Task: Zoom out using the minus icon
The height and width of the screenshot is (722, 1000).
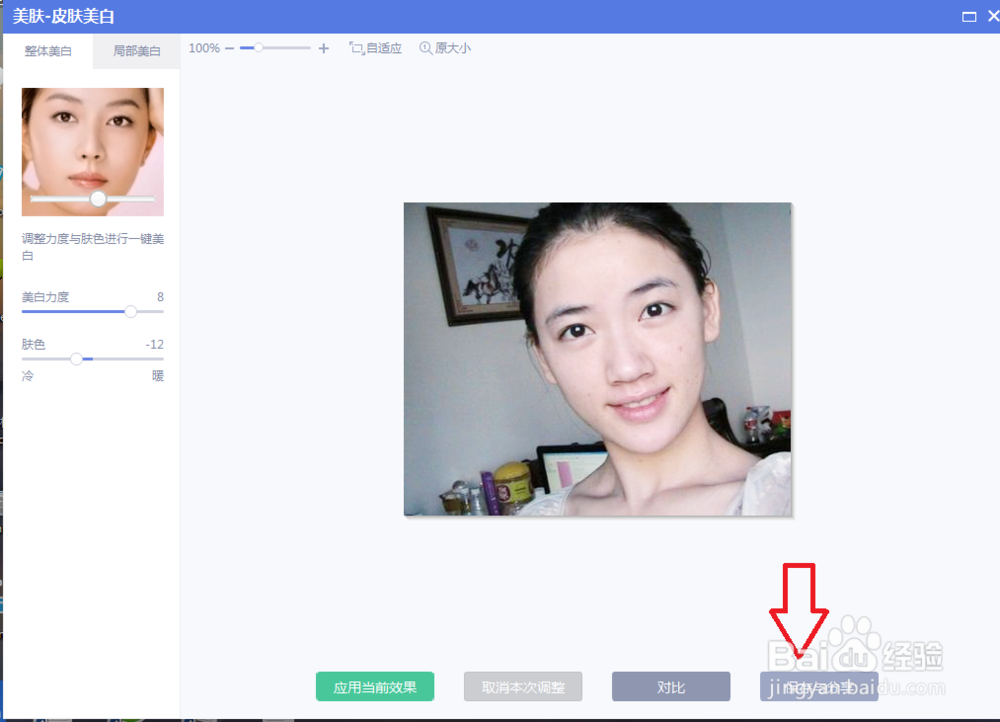Action: 230,47
